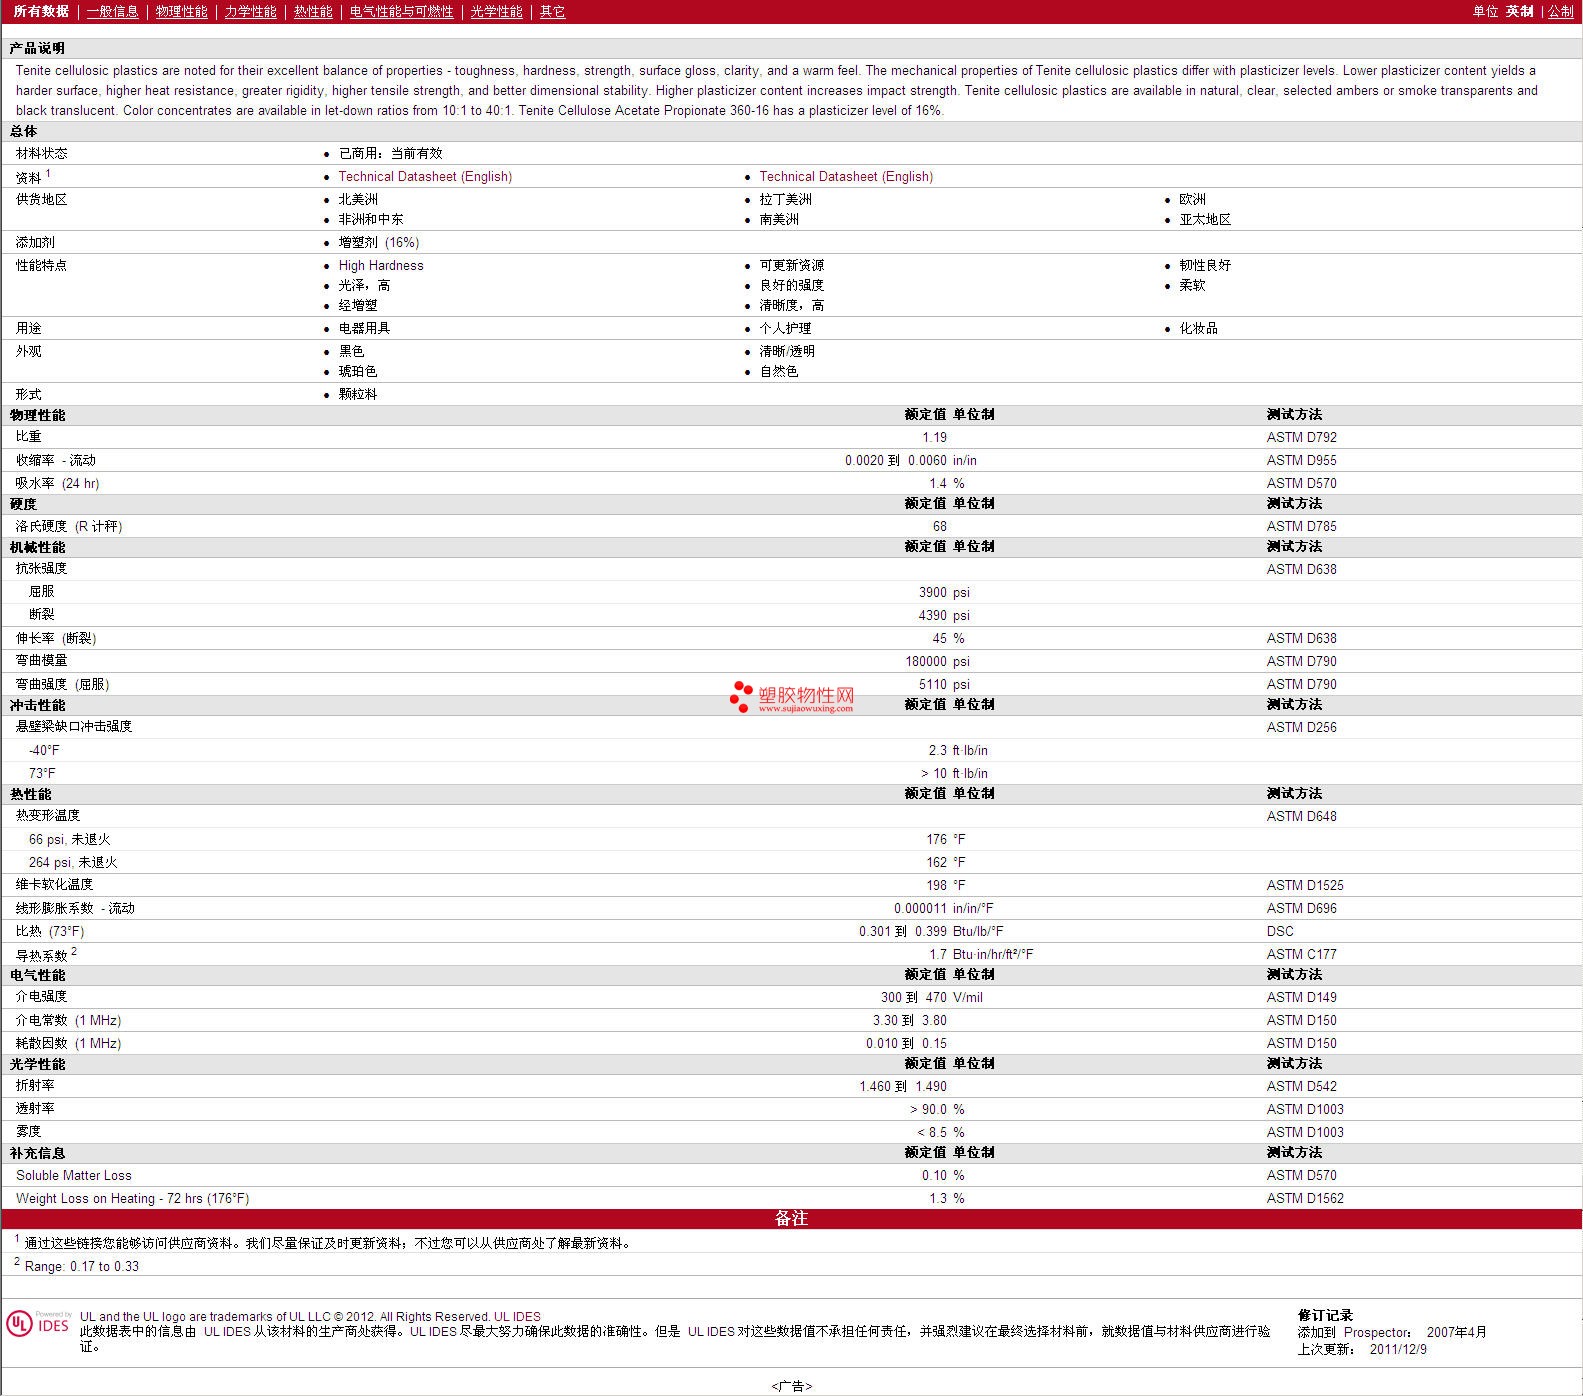1583x1396 pixels.
Task: Select the 其它 tab
Action: 553,11
